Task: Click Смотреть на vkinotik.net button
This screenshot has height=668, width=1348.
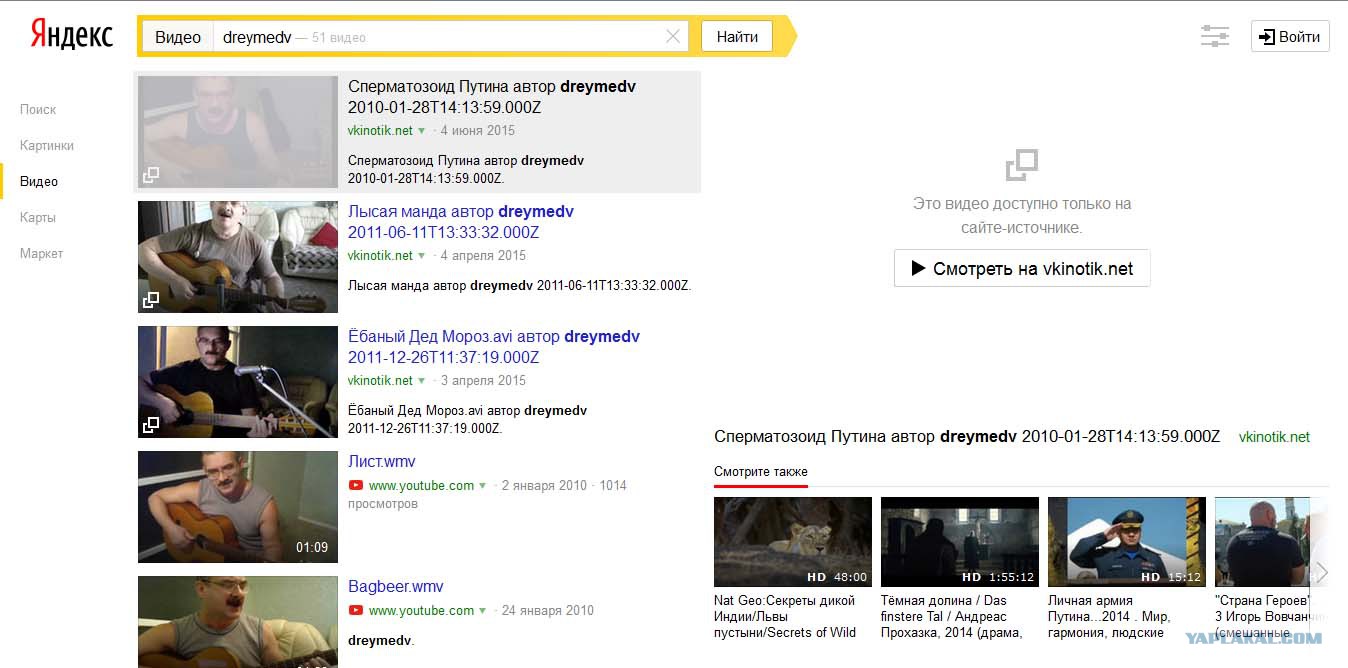Action: 1022,268
